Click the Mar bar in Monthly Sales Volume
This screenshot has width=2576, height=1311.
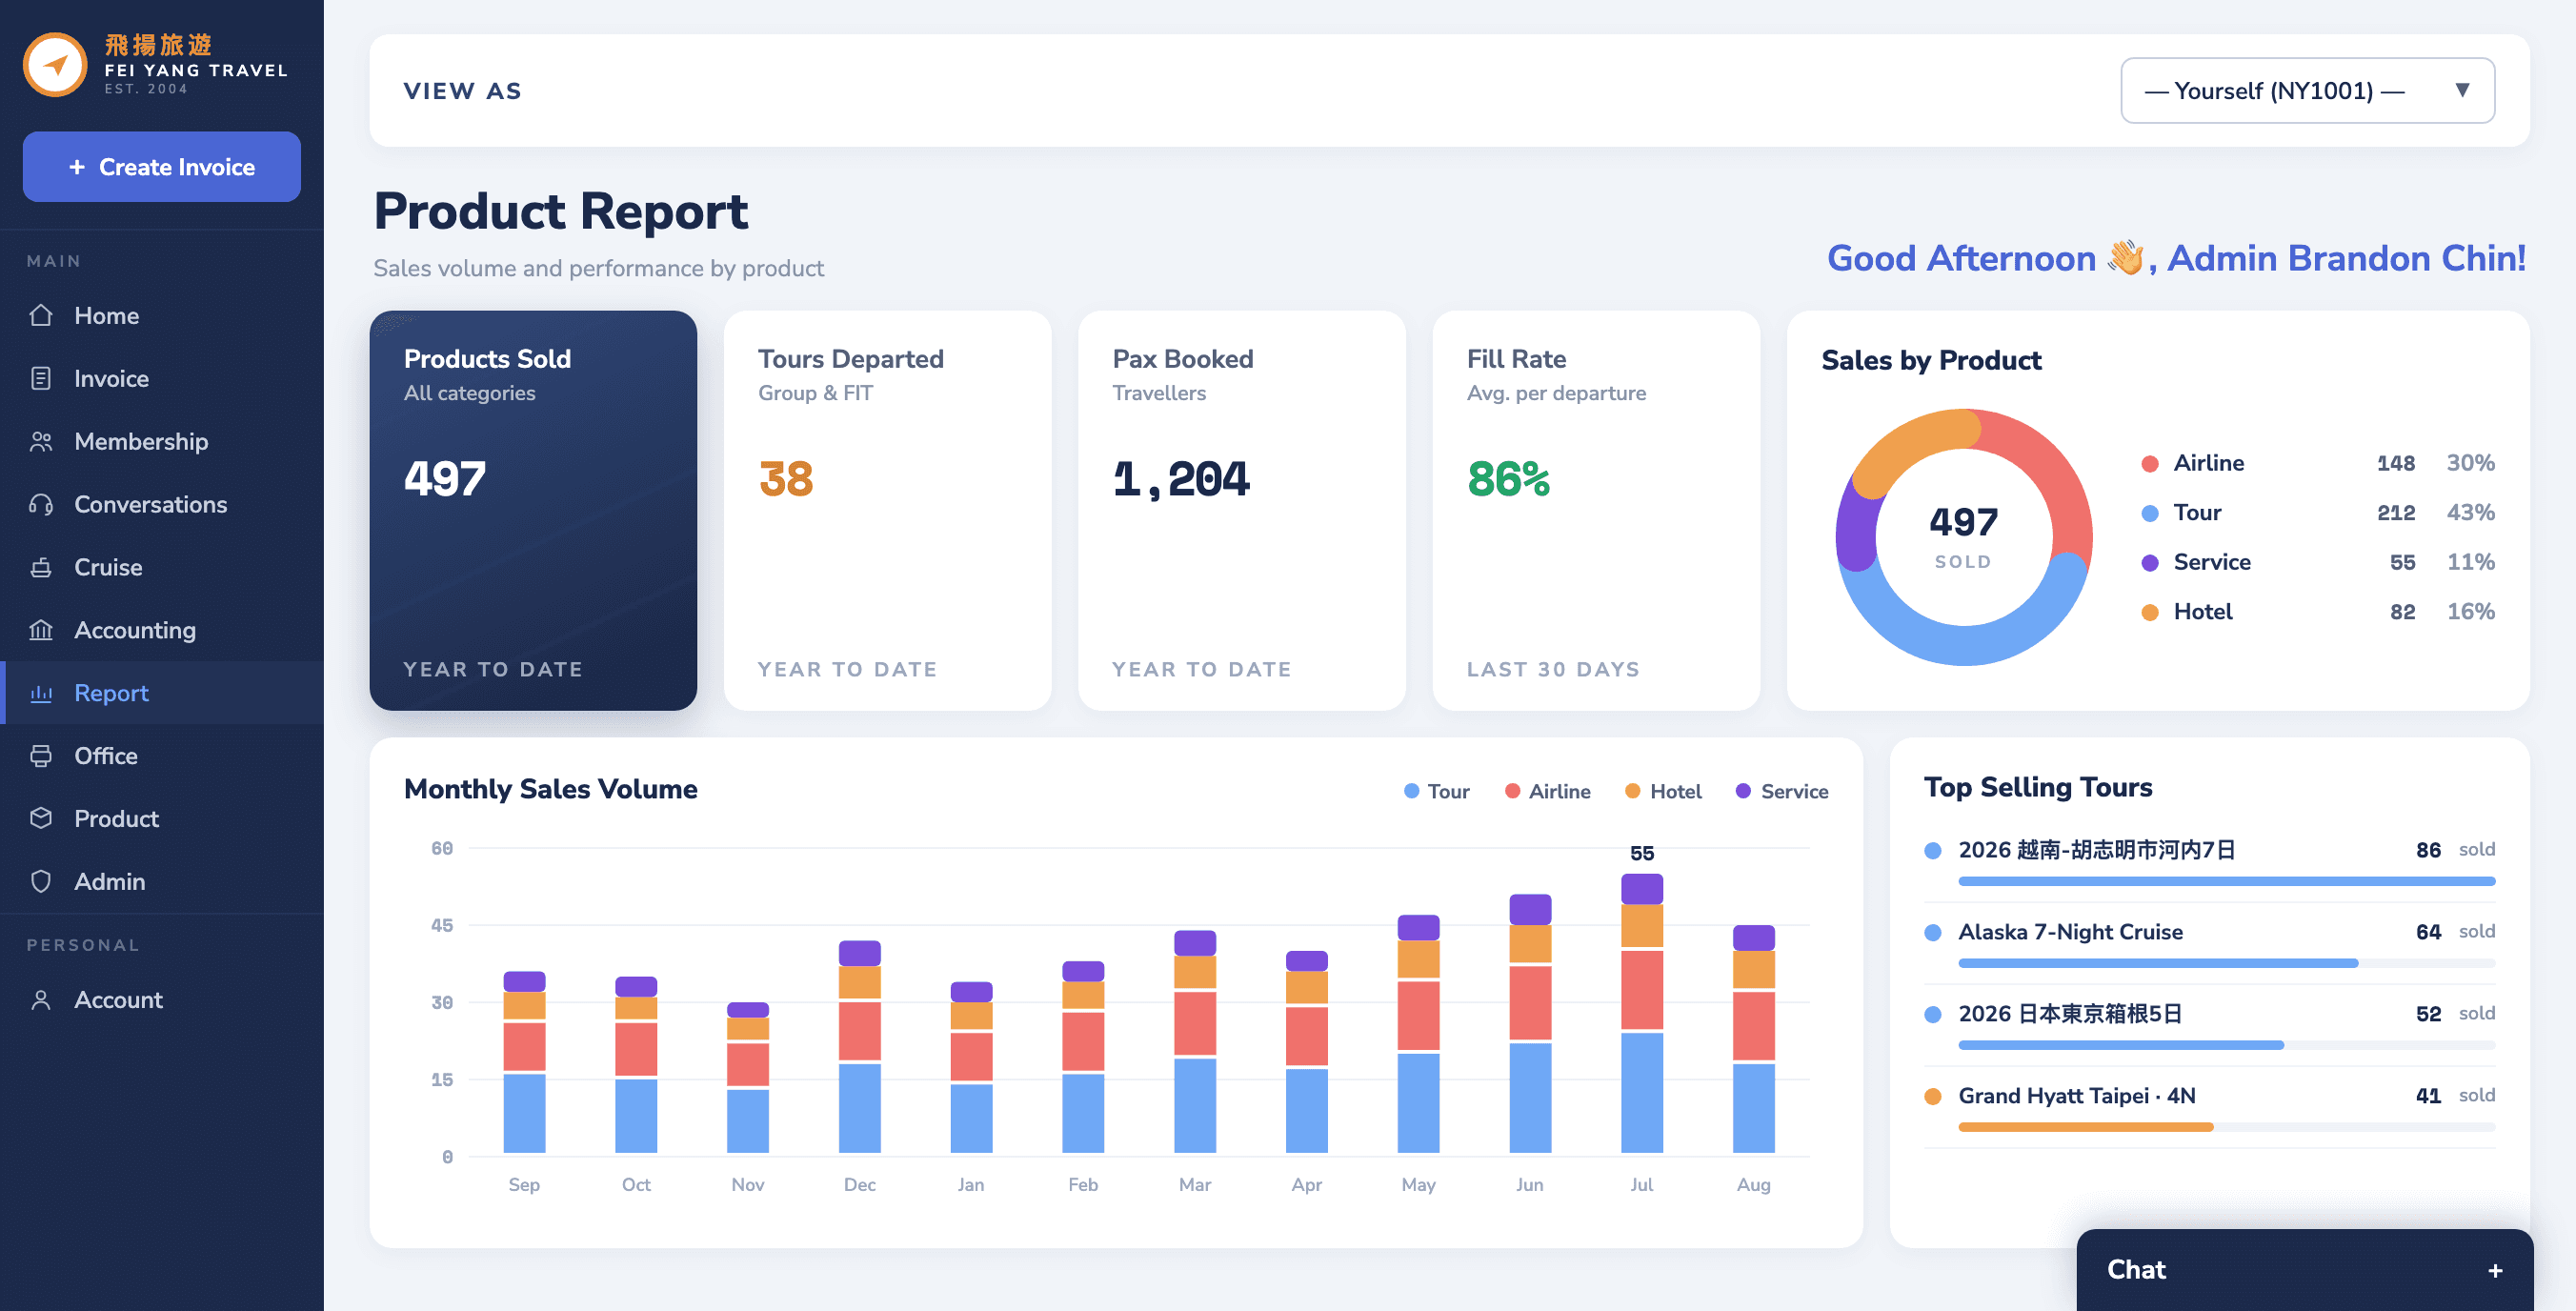[x=1195, y=1042]
